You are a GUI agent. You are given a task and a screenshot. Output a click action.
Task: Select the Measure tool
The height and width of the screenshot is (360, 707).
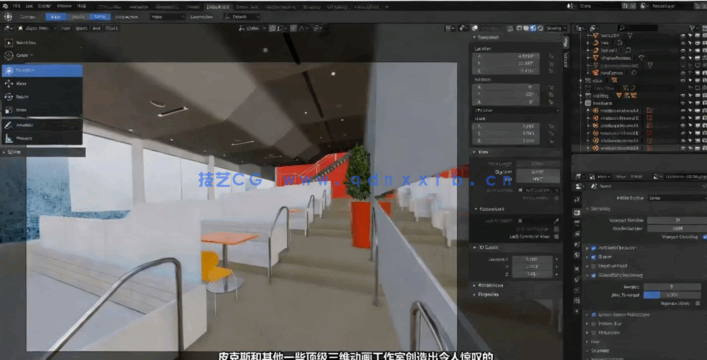pos(41,138)
